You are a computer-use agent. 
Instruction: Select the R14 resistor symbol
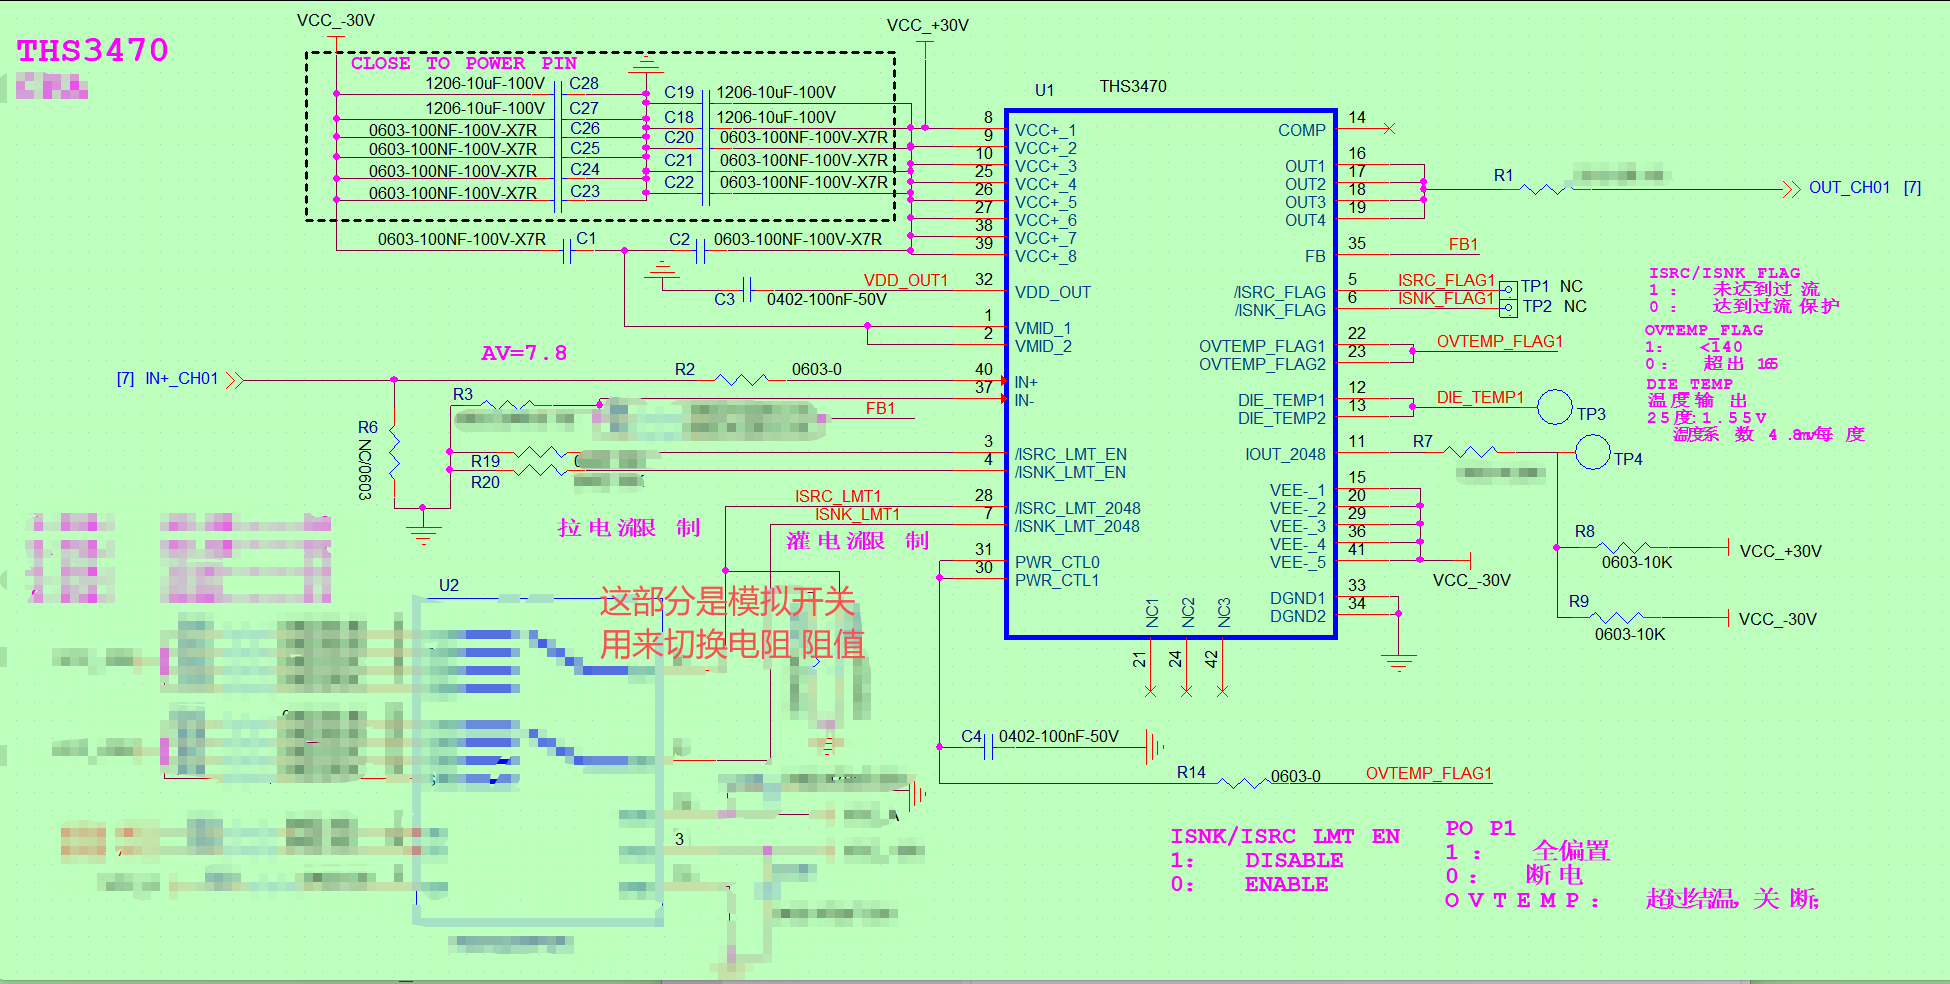pyautogui.click(x=1243, y=783)
